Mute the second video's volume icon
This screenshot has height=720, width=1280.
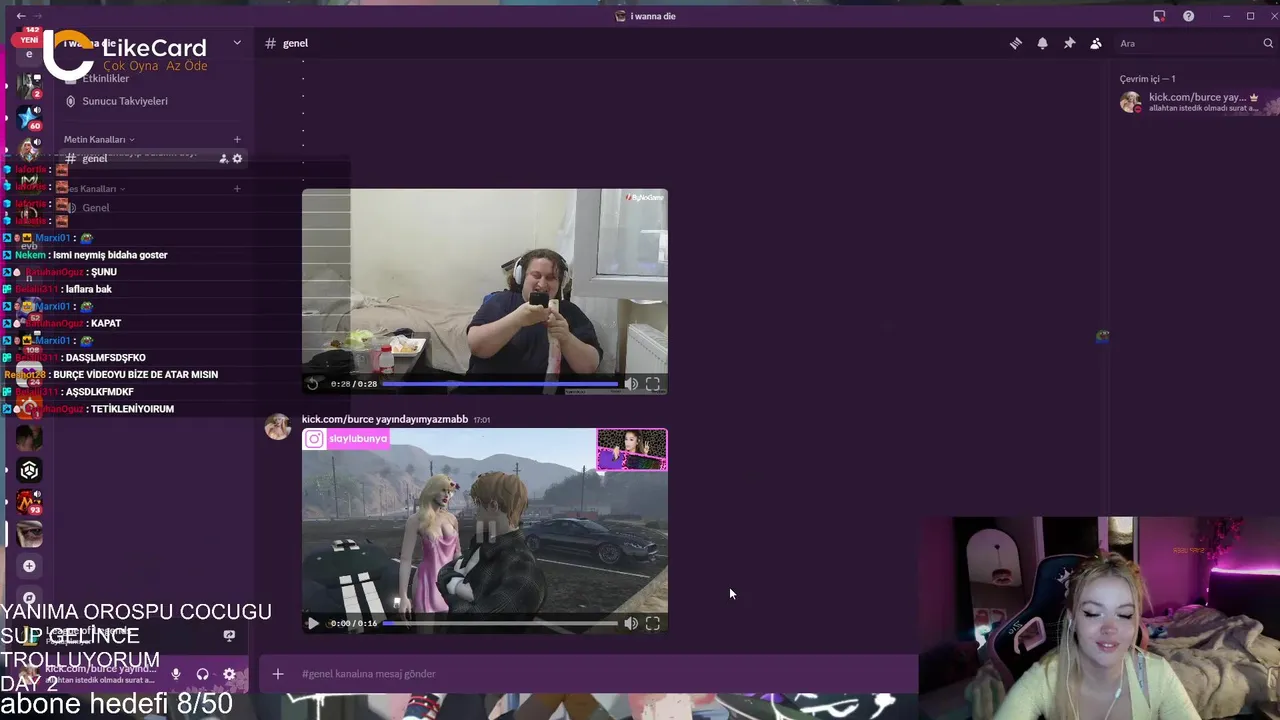click(631, 623)
